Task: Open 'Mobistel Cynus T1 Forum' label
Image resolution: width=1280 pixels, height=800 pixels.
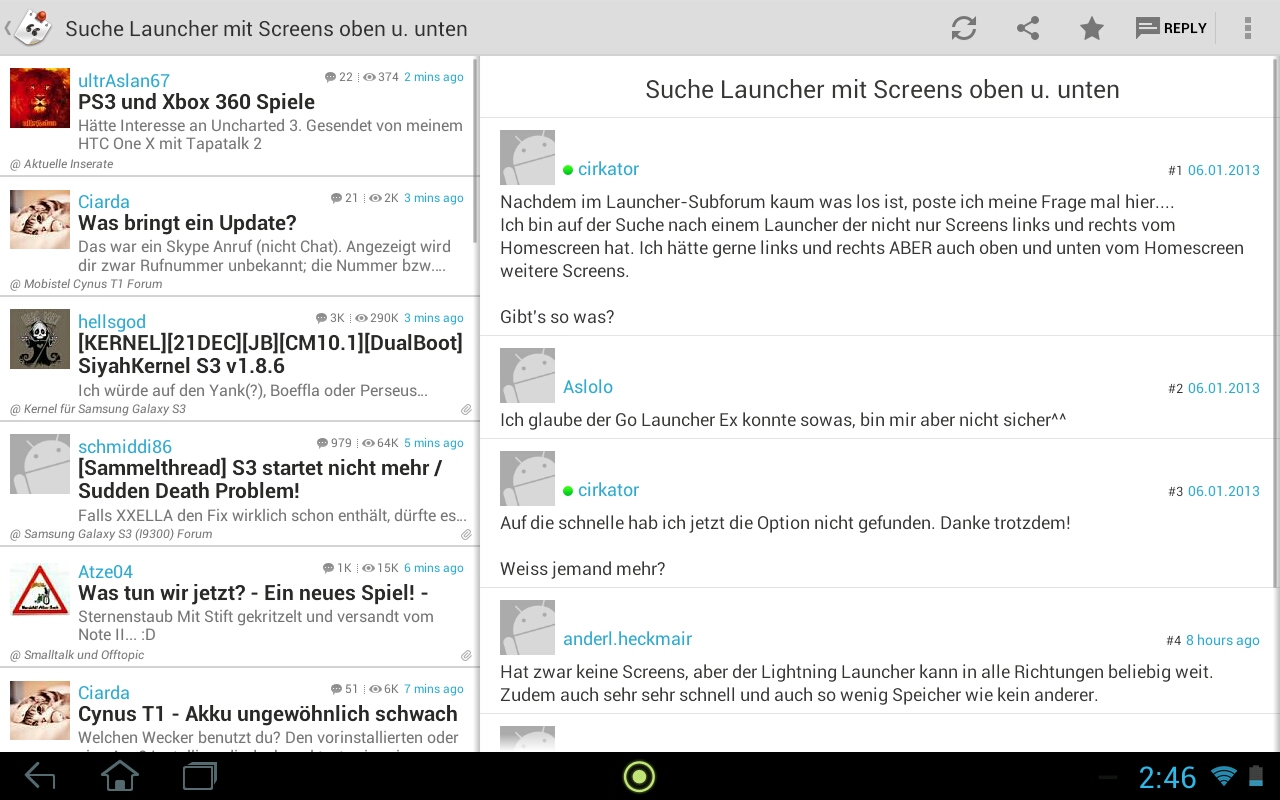Action: (x=86, y=284)
